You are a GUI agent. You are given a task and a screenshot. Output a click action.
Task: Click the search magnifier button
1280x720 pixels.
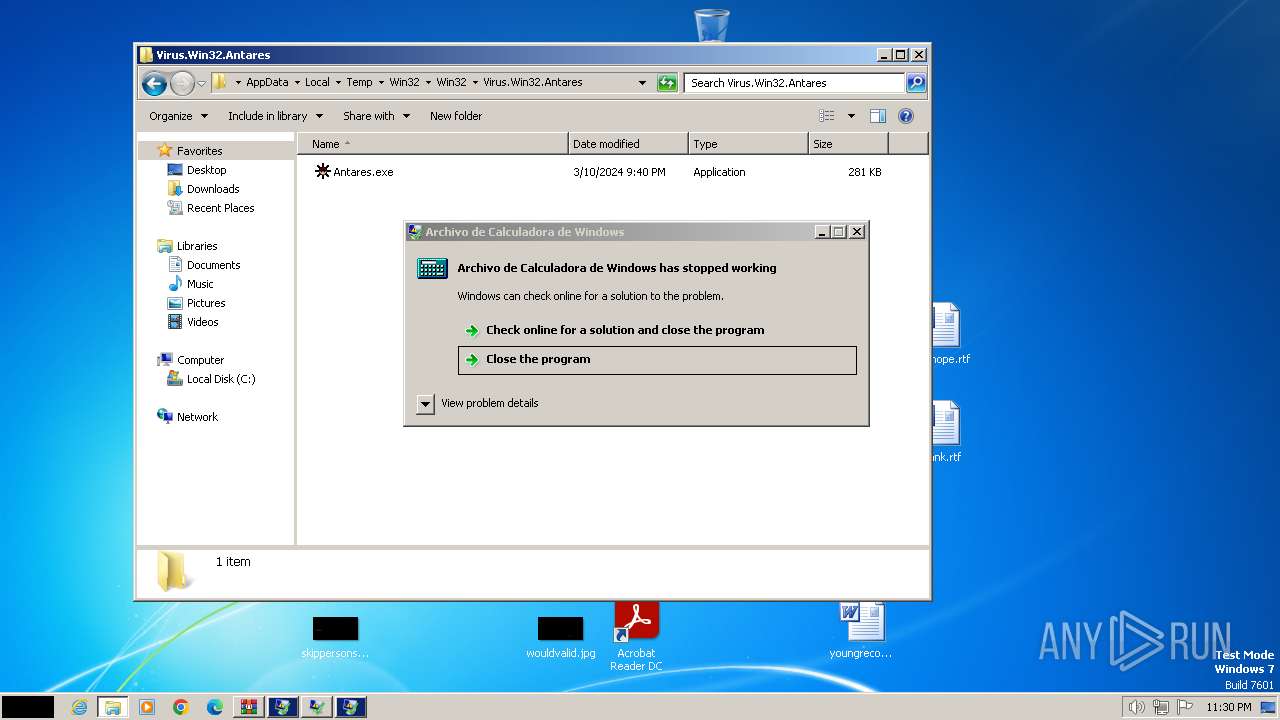pyautogui.click(x=916, y=83)
